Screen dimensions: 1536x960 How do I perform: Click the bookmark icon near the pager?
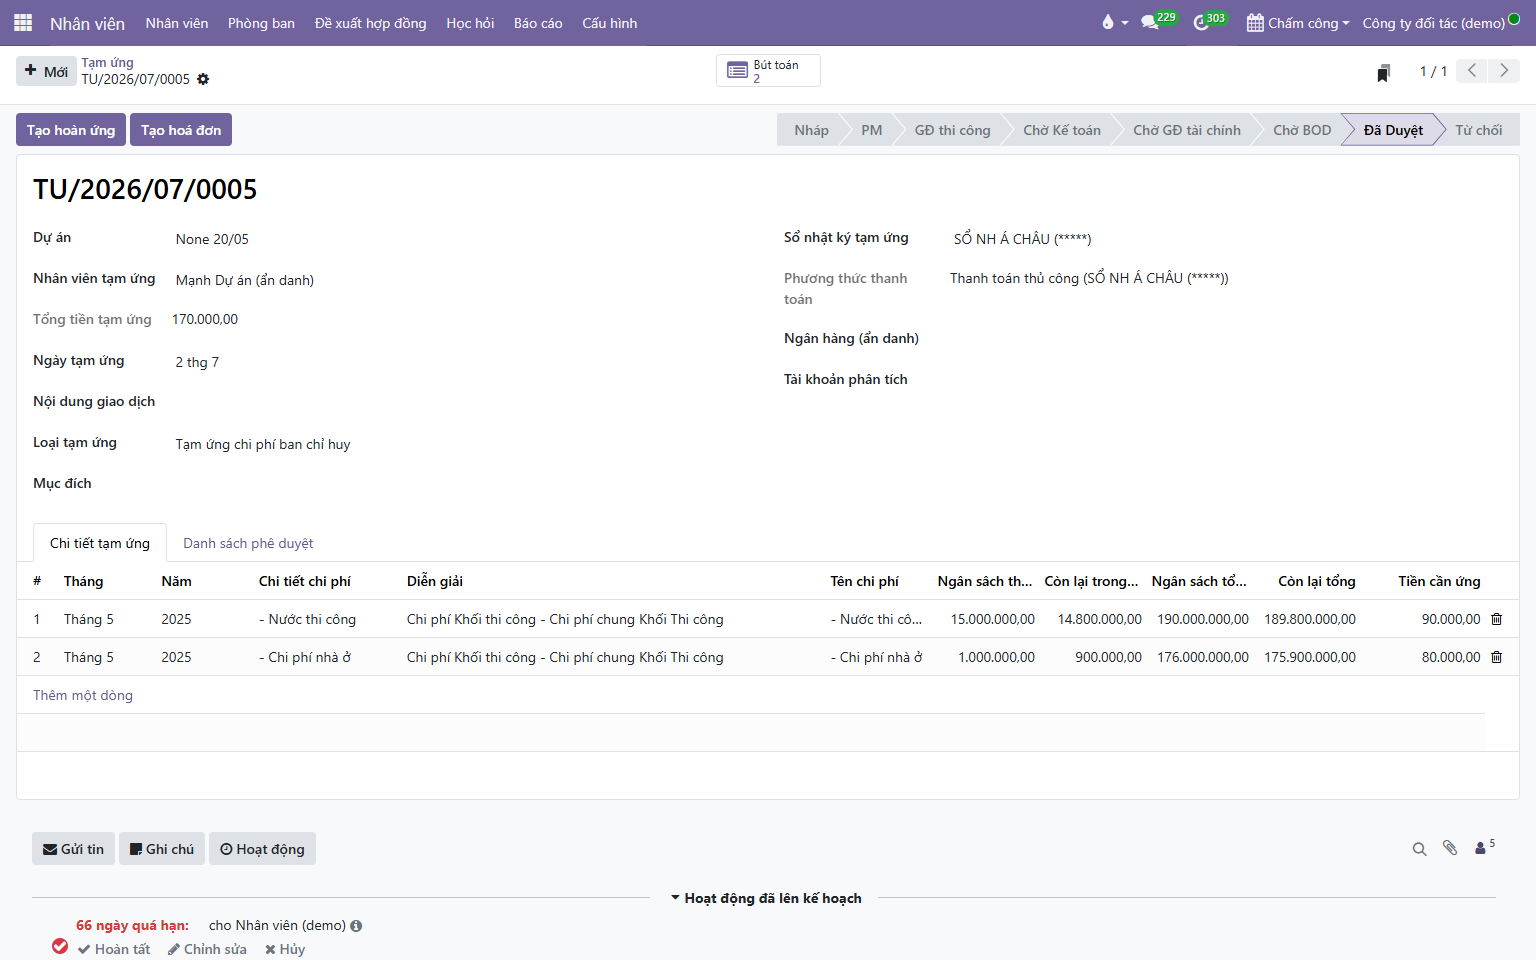pyautogui.click(x=1384, y=72)
